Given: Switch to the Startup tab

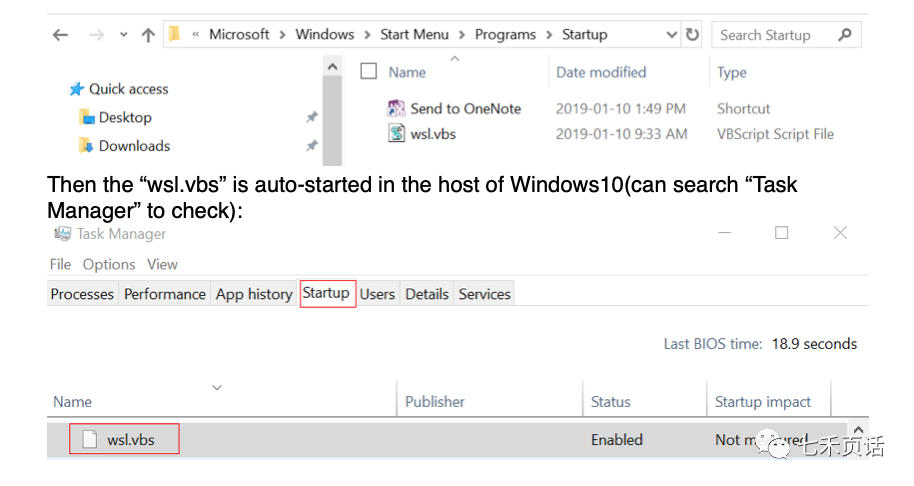Looking at the screenshot, I should point(328,293).
